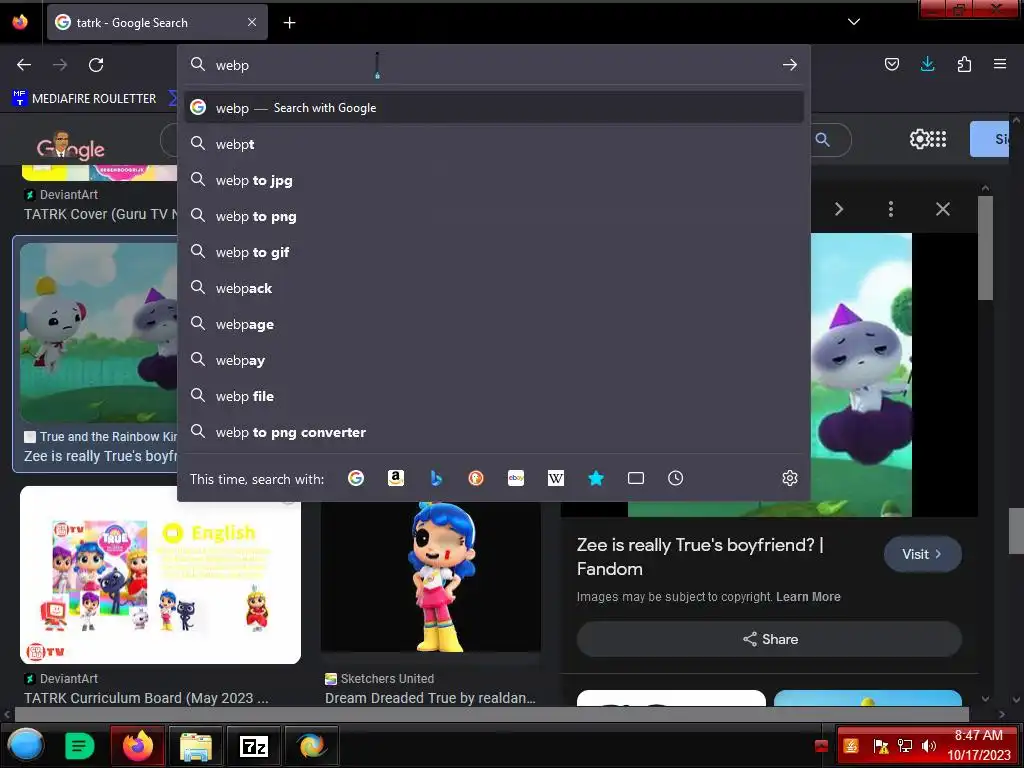
Task: Open the Learn More copyright link
Action: (808, 596)
